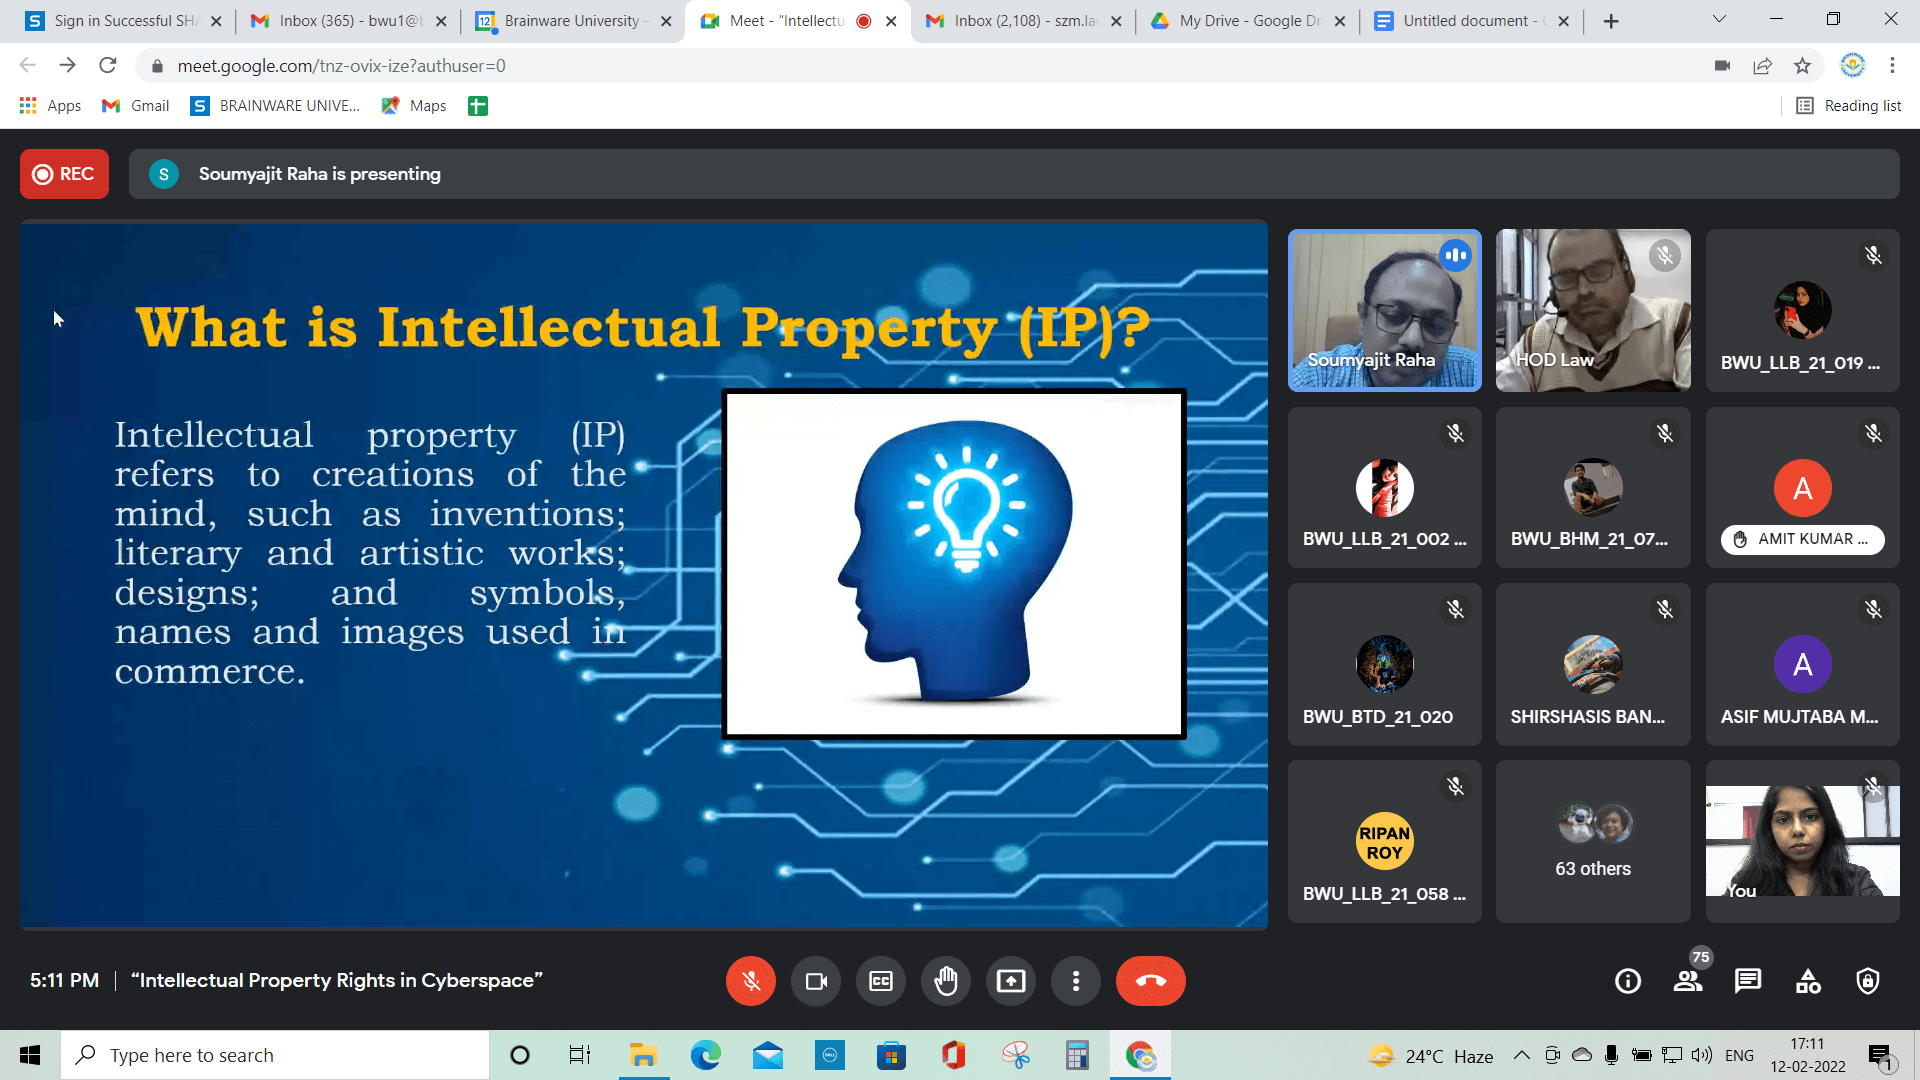The image size is (1920, 1080).
Task: Turn off your camera
Action: (x=815, y=981)
